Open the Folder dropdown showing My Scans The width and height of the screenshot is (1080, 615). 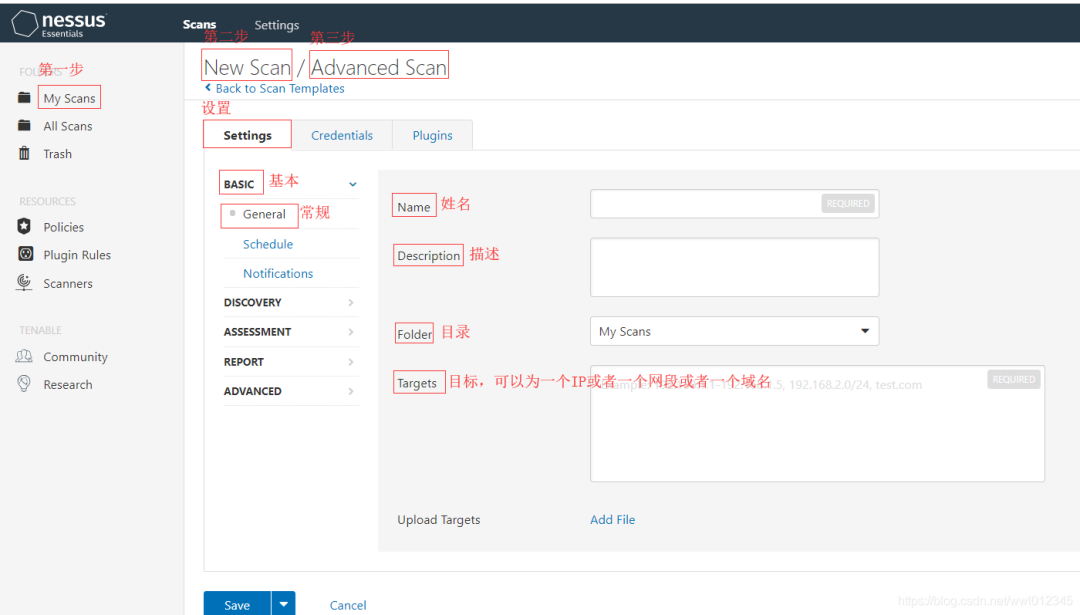(734, 331)
